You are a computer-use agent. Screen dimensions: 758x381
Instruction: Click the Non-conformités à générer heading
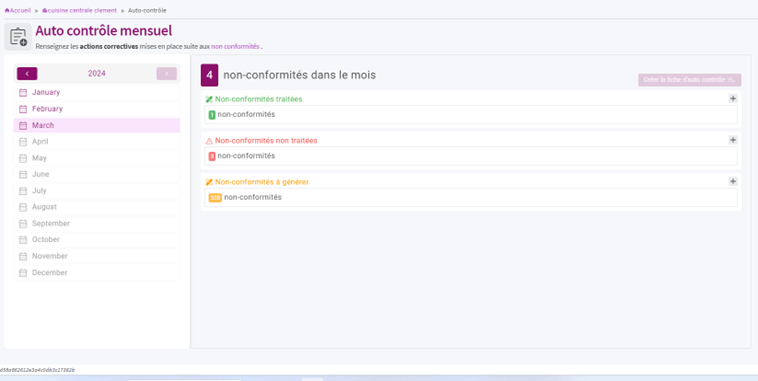click(x=262, y=182)
